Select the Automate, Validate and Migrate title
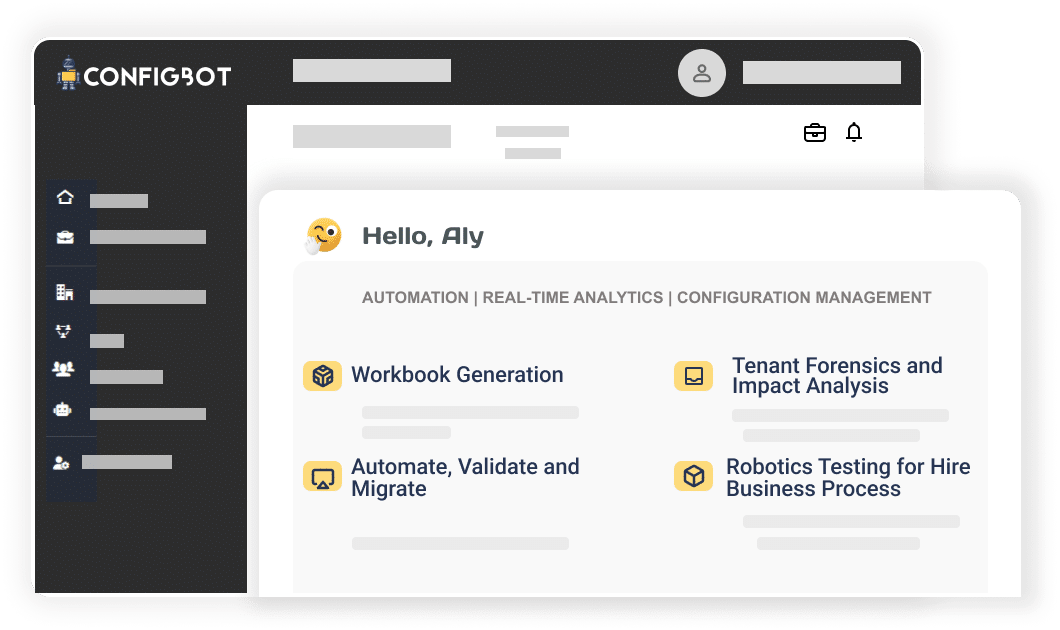Viewport: 1060px width, 630px height. pyautogui.click(x=465, y=478)
